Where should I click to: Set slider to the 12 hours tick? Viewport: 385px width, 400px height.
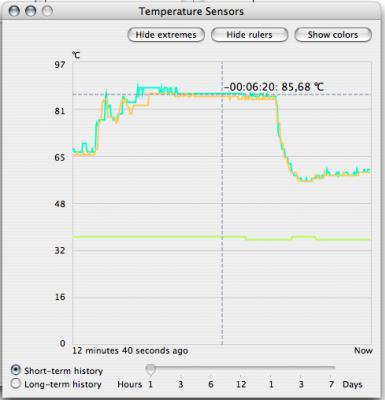241,384
